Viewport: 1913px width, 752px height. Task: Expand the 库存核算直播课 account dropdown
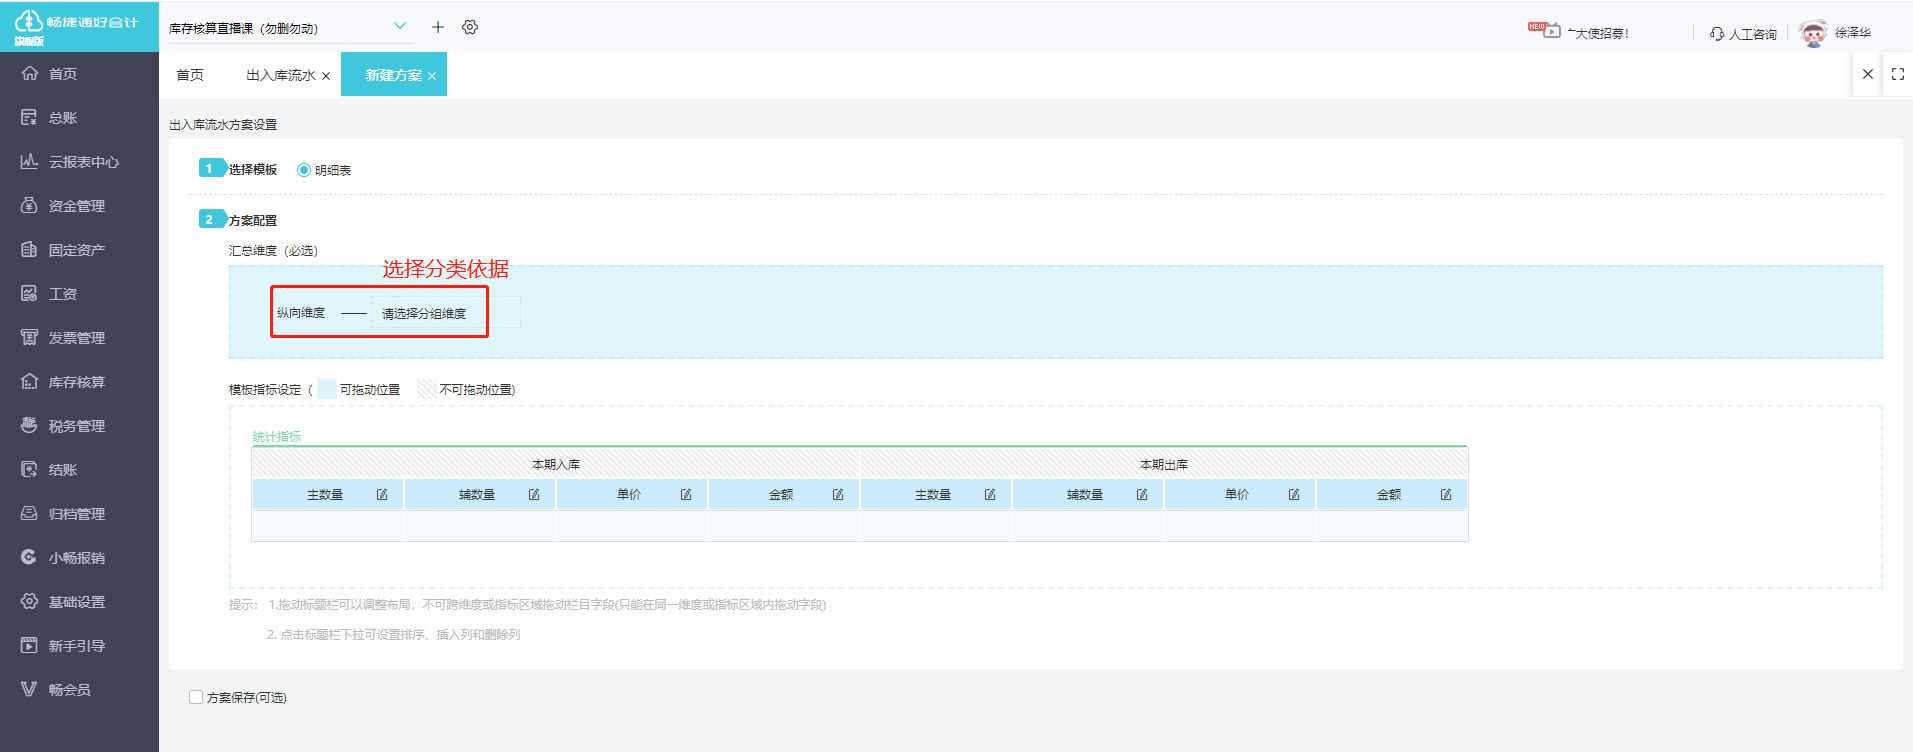(400, 27)
